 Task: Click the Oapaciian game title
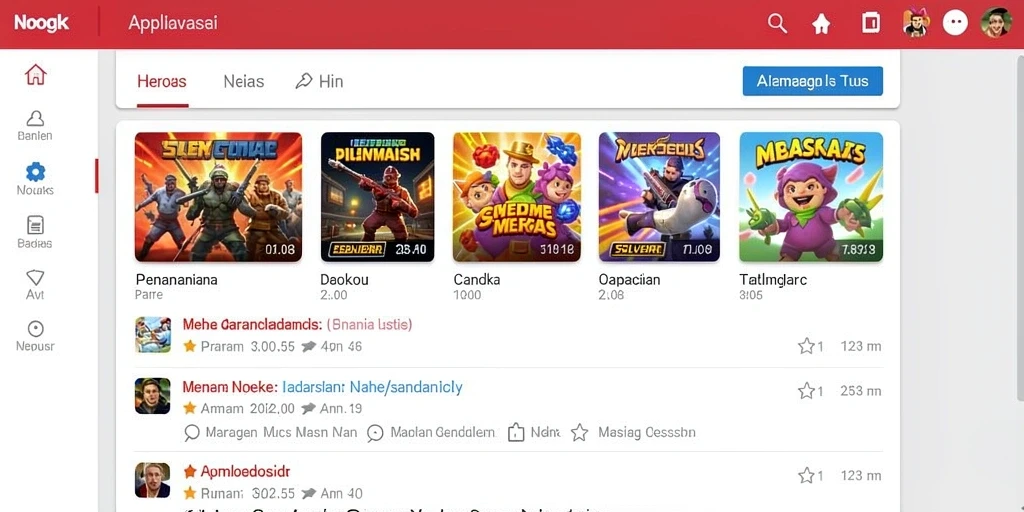pos(630,280)
